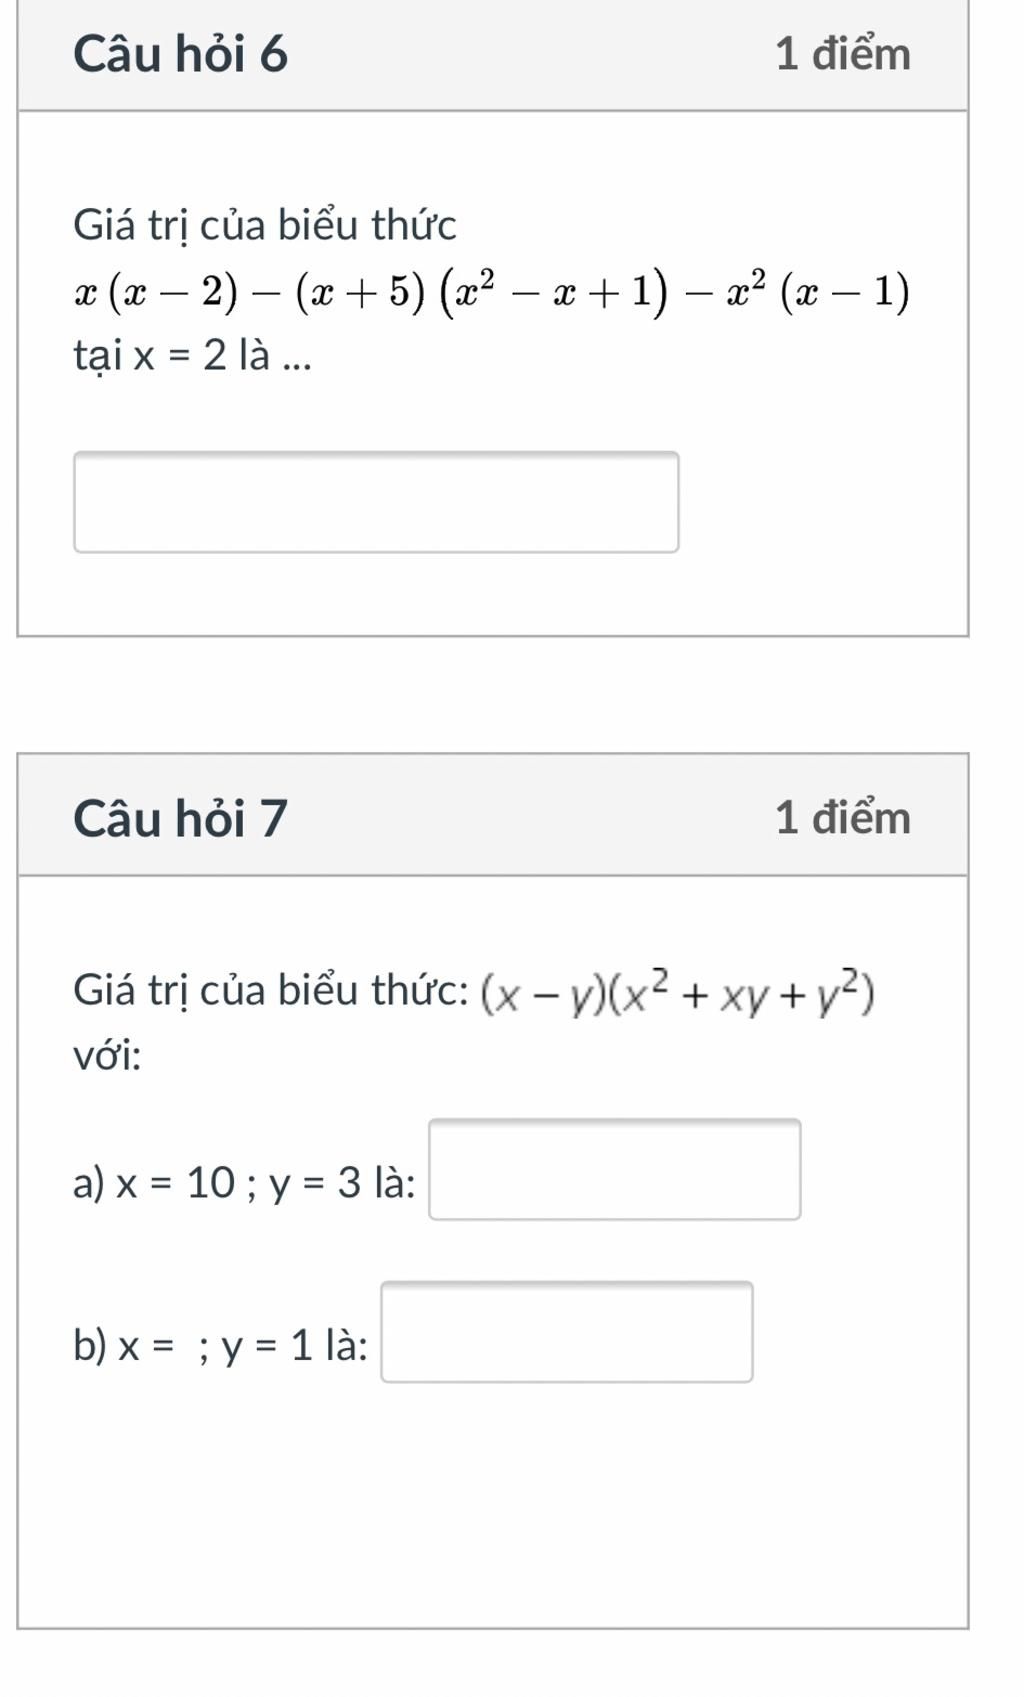Click the "Câu hỏi 6" heading
Viewport: 1024px width, 1697px height.
180,54
